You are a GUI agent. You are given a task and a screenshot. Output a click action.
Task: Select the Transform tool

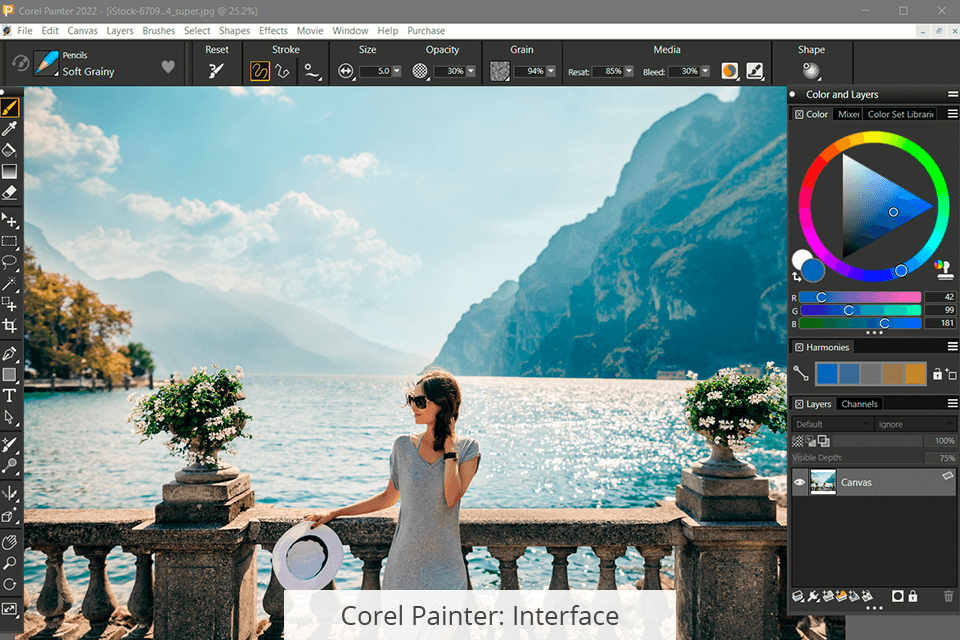coord(10,304)
